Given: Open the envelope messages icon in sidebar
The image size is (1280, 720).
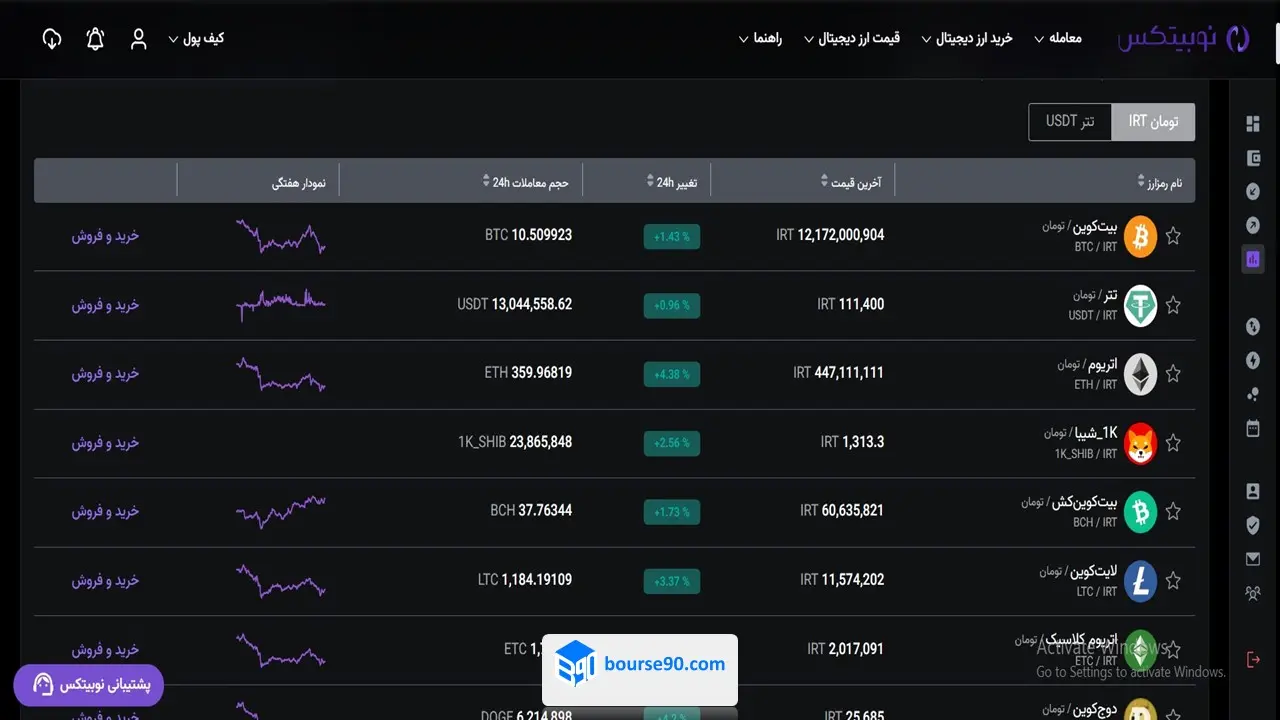Looking at the screenshot, I should (x=1253, y=559).
